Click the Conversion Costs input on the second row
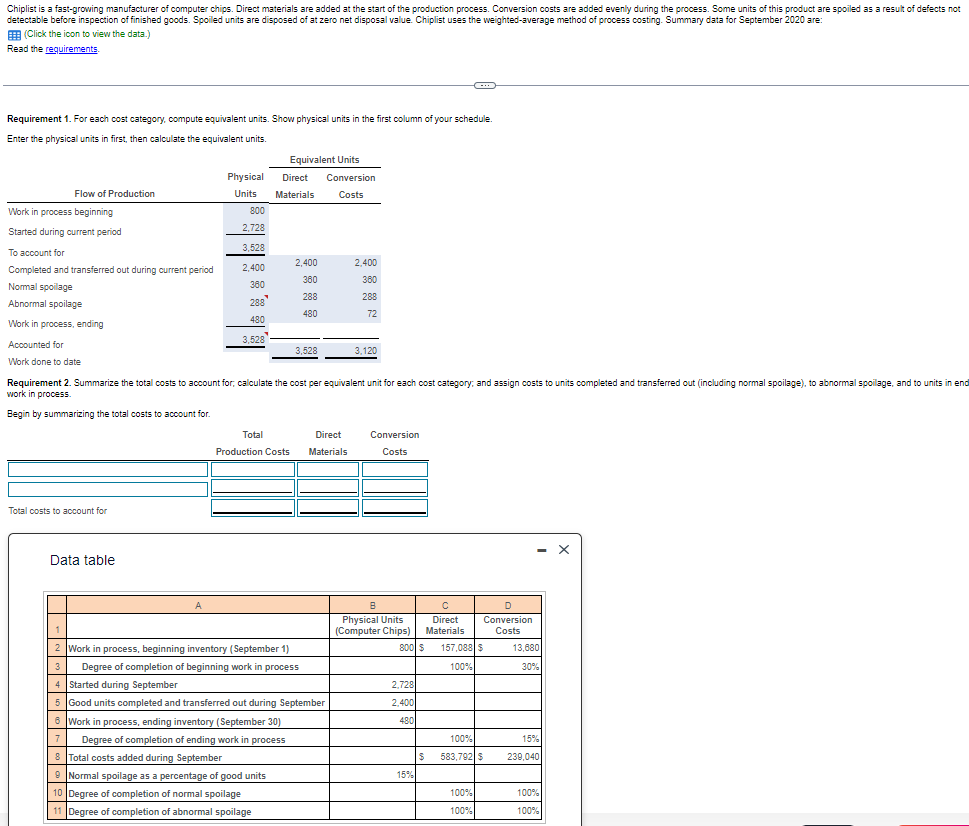 (394, 486)
